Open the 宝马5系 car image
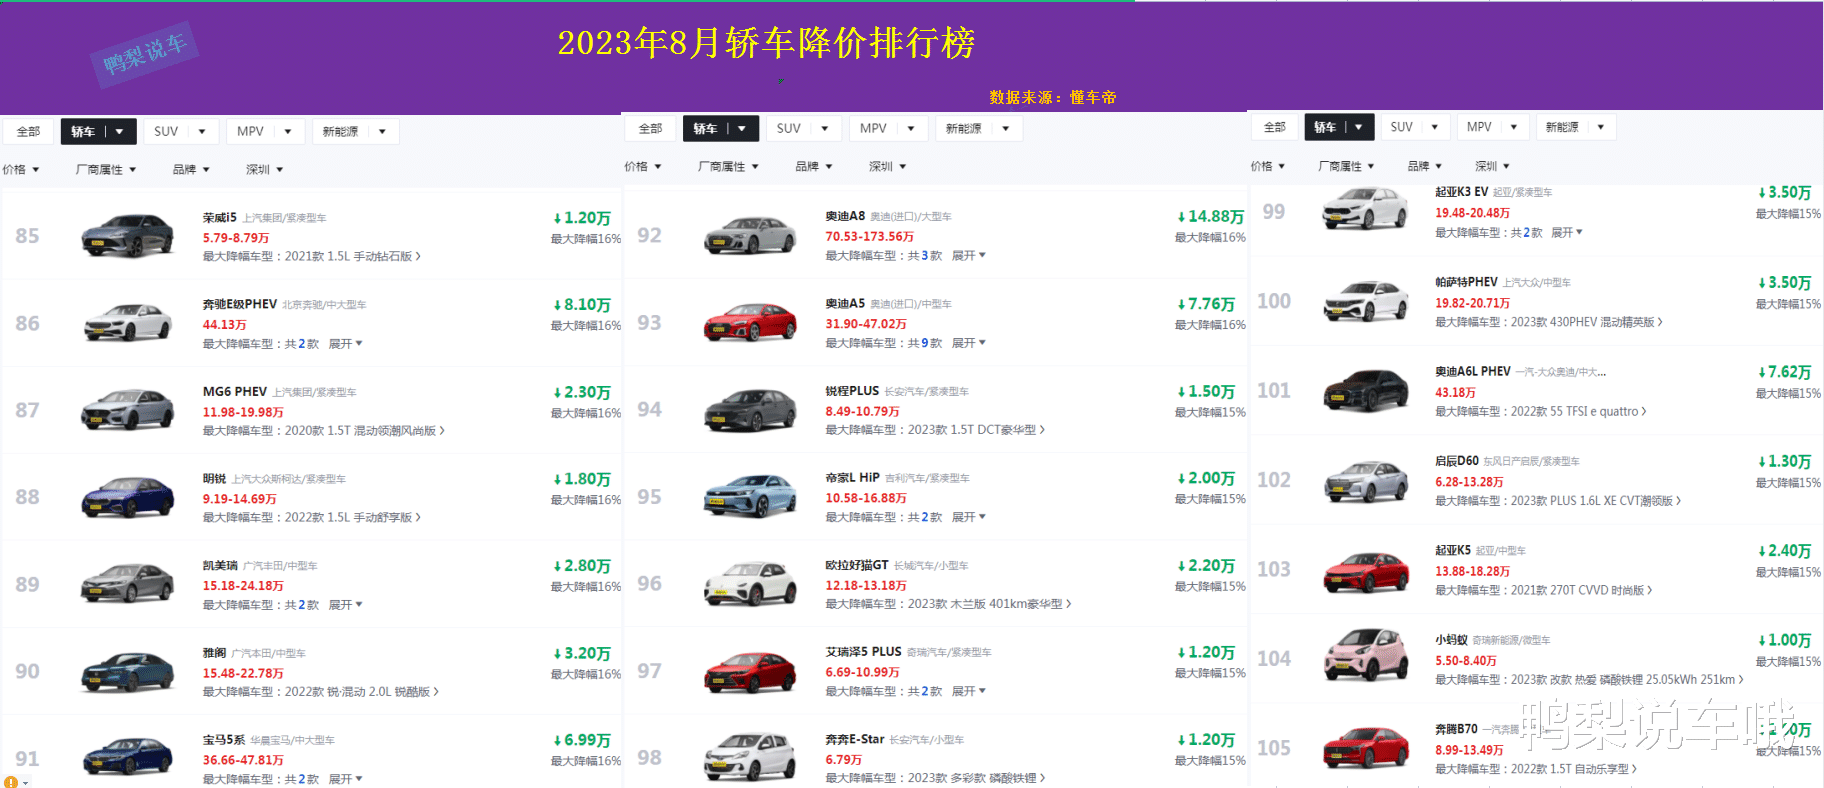Viewport: 1824px width, 788px height. coord(127,757)
